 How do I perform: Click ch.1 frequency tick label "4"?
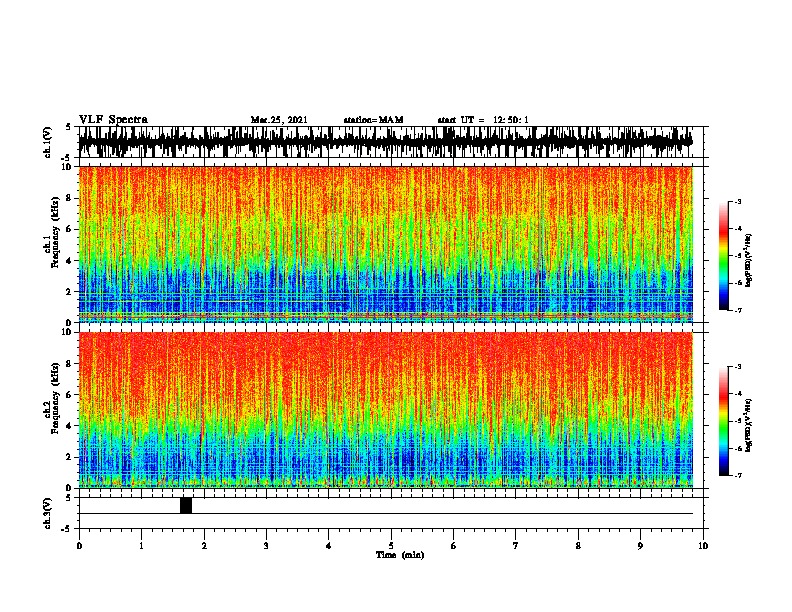pos(69,261)
